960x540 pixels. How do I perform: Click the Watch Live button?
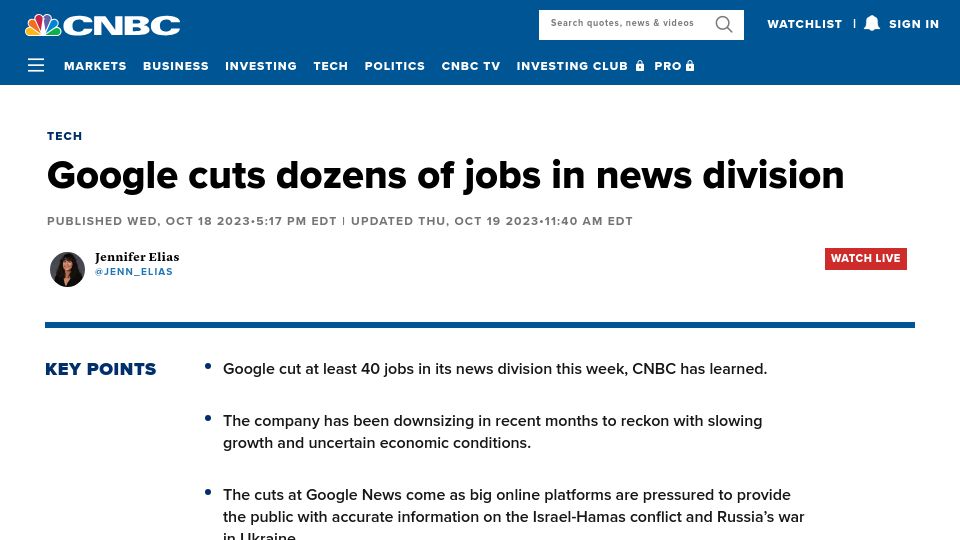(866, 258)
